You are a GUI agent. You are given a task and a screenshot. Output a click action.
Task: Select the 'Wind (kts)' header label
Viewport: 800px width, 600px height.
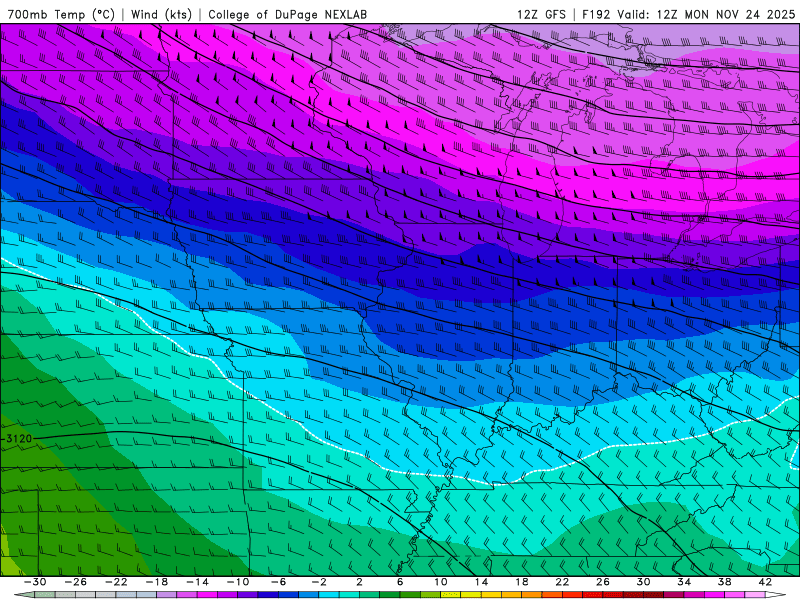[161, 14]
